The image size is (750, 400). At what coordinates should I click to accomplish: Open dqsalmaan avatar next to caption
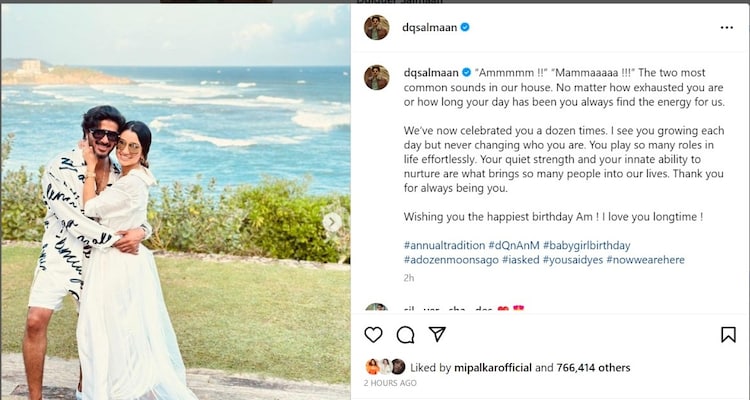(376, 77)
